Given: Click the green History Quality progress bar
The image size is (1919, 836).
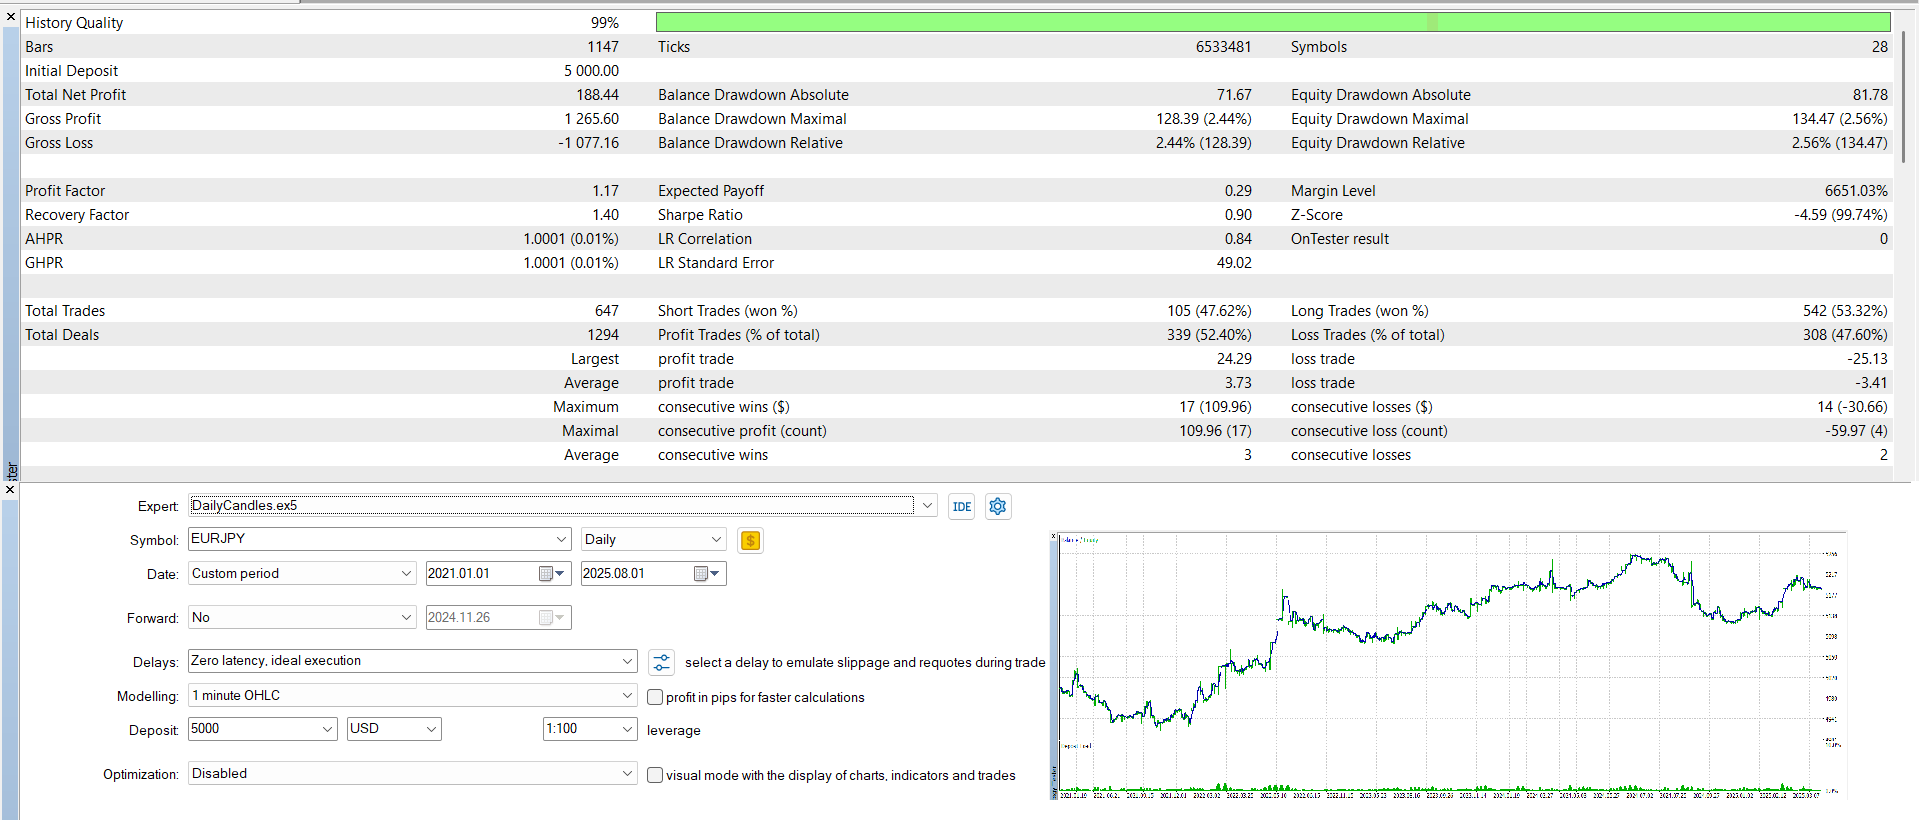Looking at the screenshot, I should 1273,22.
